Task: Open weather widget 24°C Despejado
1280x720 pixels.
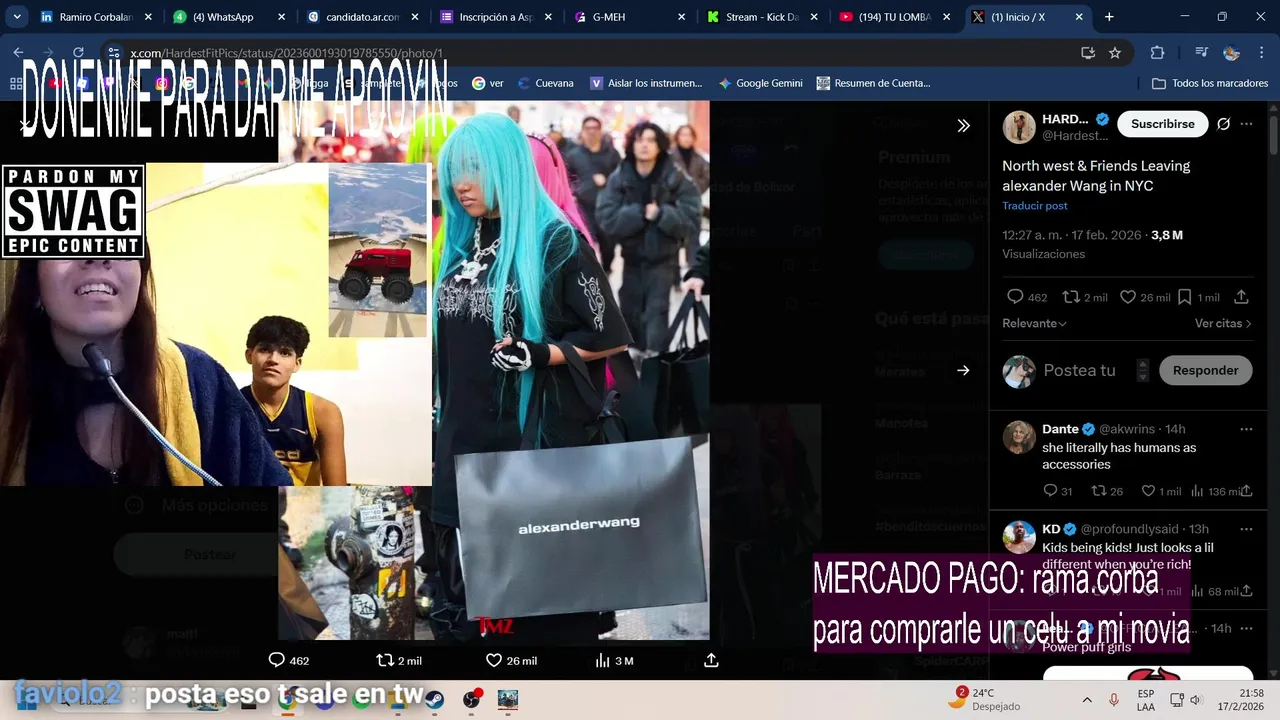Action: [983, 699]
